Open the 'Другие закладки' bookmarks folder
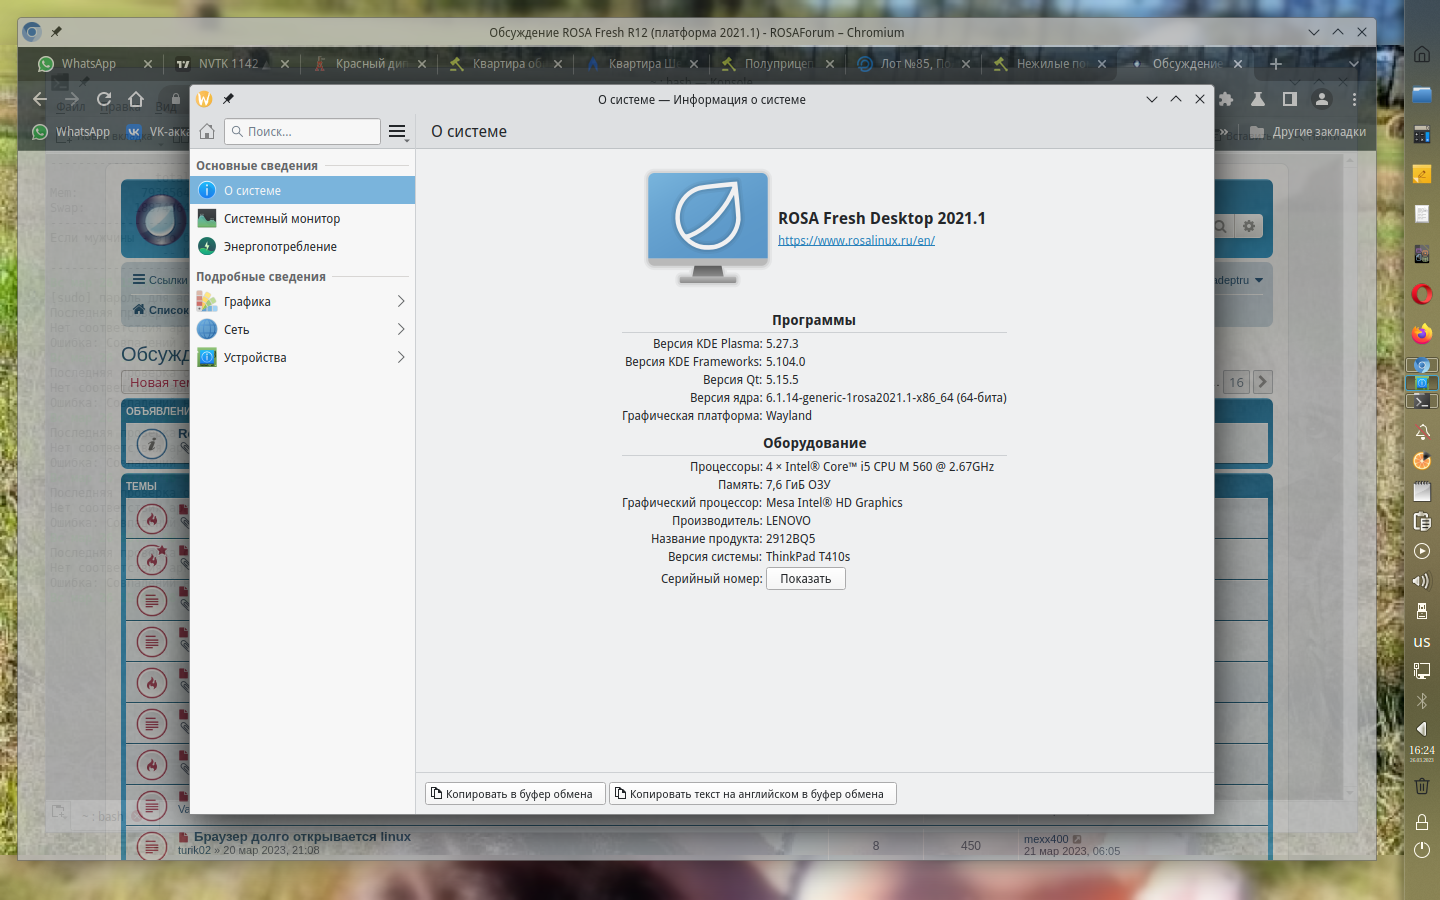 pos(1308,132)
